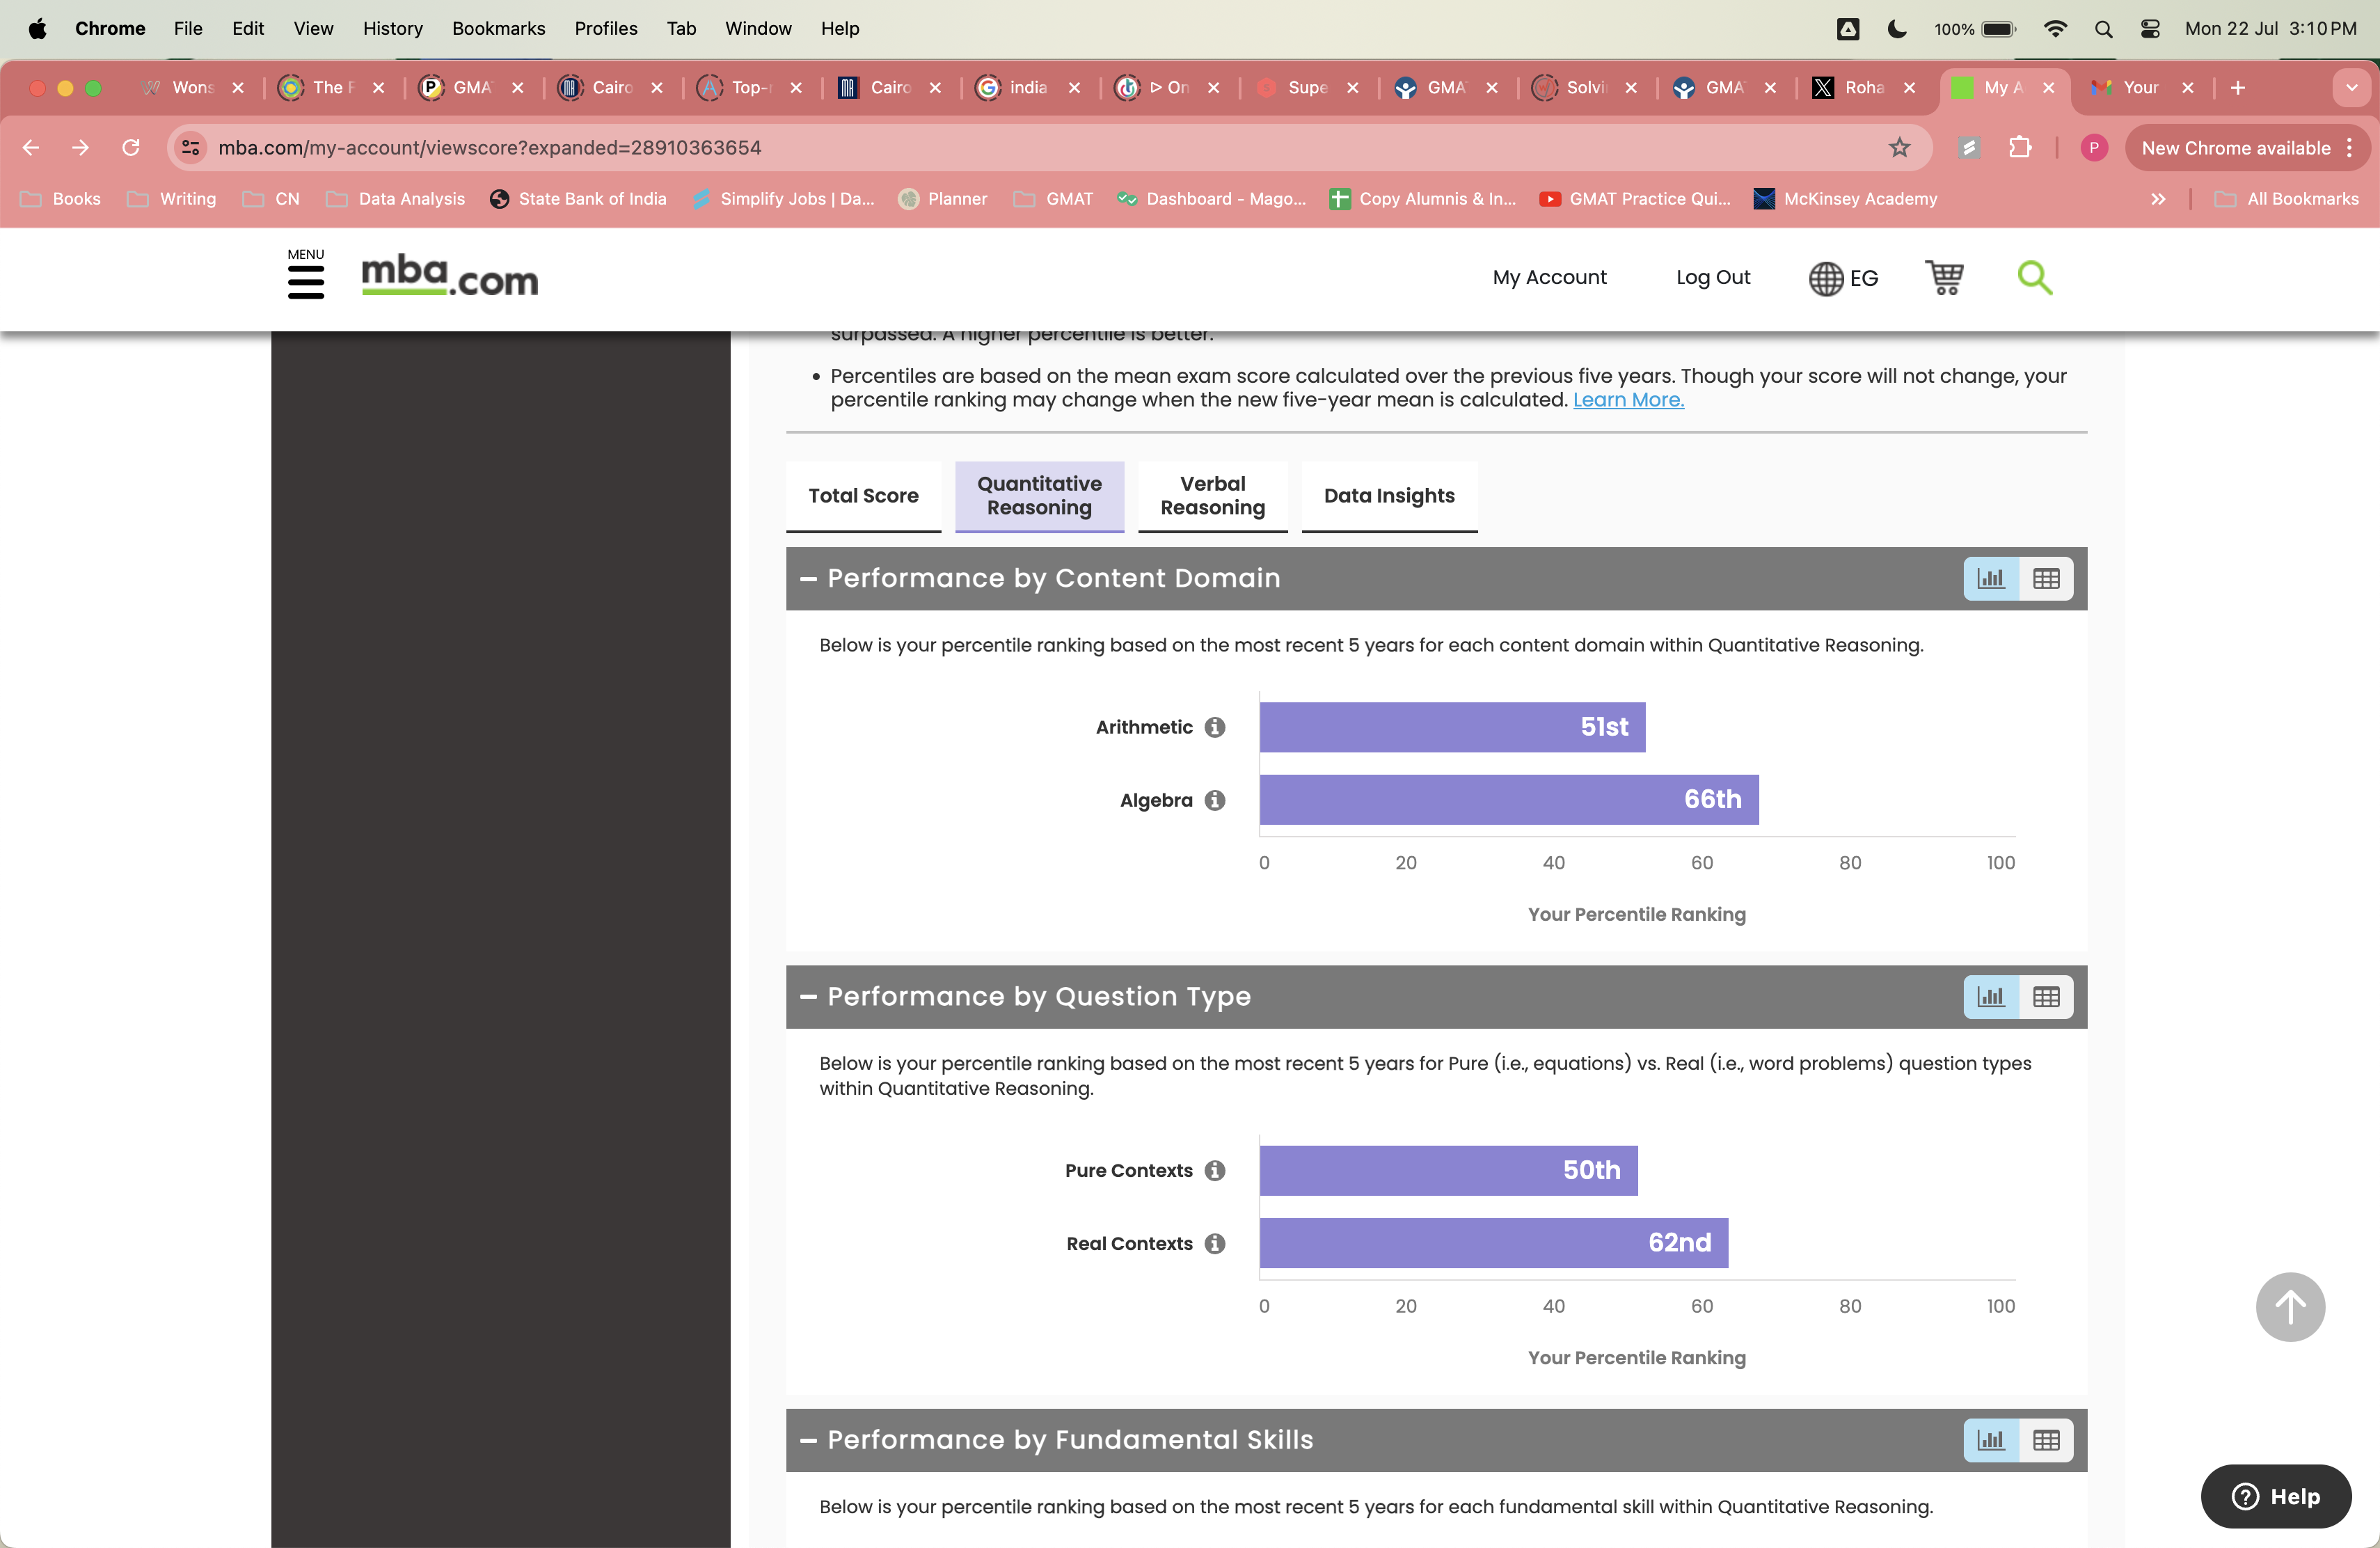Click the green search icon
This screenshot has width=2380, height=1548.
[2035, 278]
